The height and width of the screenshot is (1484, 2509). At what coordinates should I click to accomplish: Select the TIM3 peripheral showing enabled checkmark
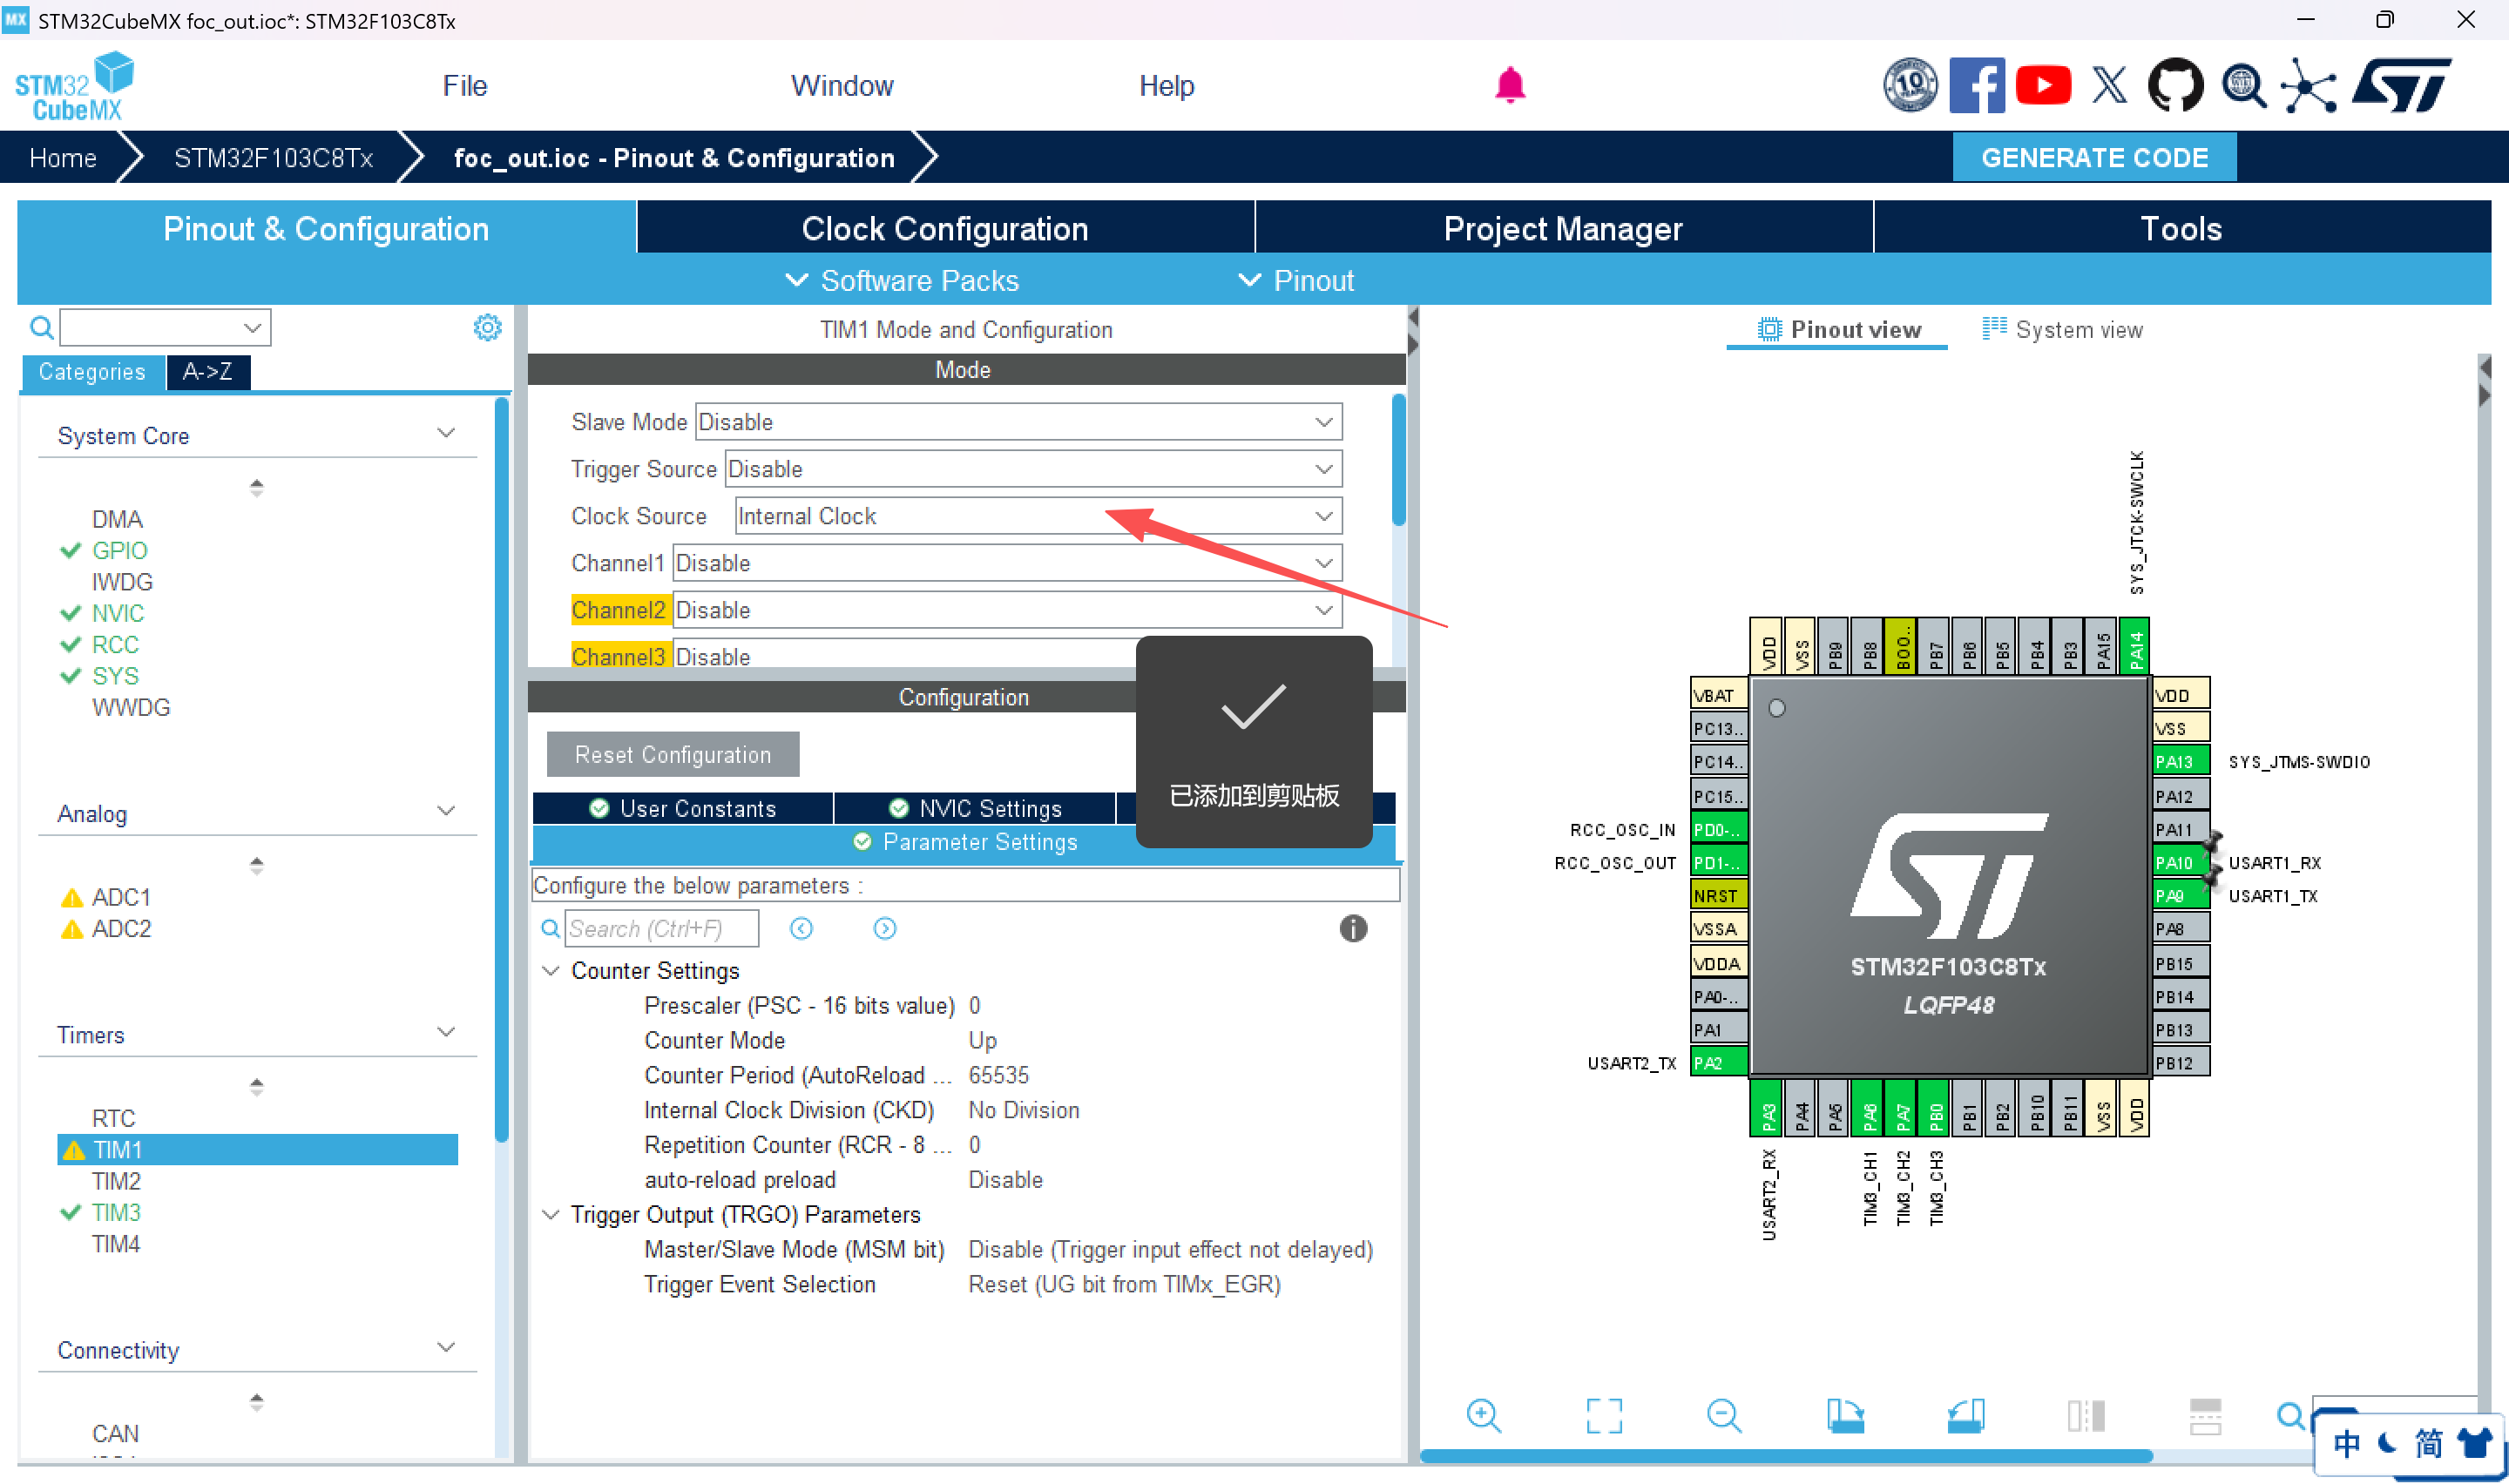tap(117, 1212)
